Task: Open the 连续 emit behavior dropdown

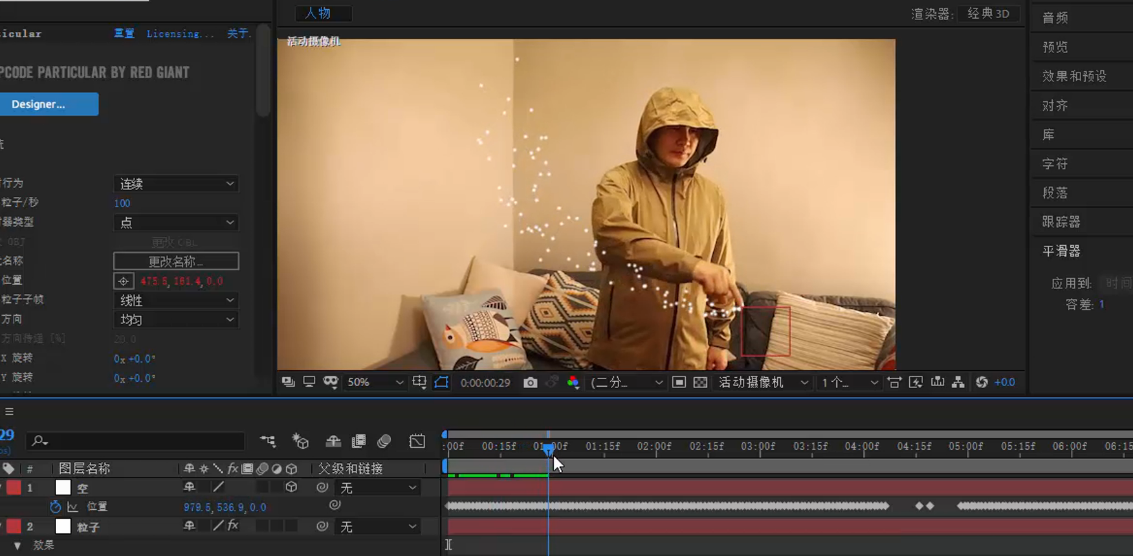Action: click(x=176, y=184)
